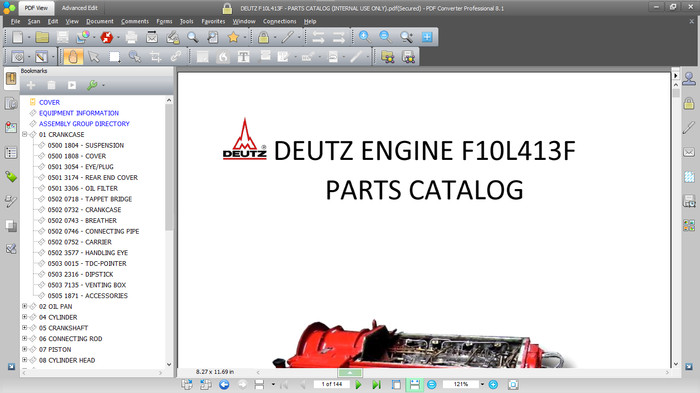Viewport: 700px width, 393px height.
Task: Click the Favorites star icon
Action: coord(233,37)
